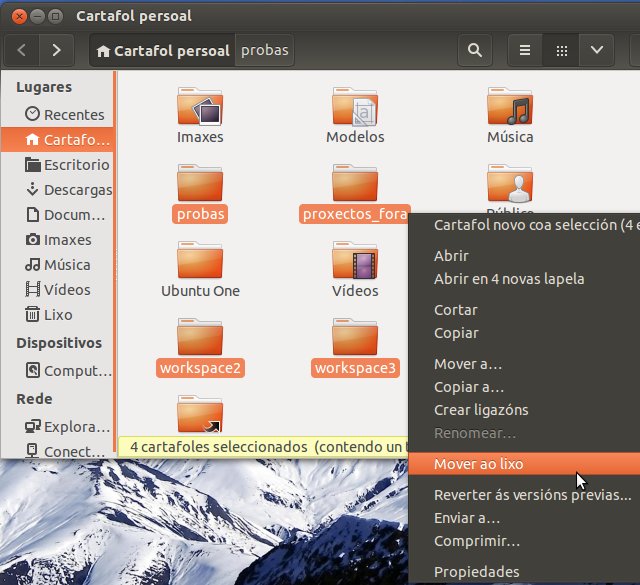Click the workspace3 folder name label

click(355, 368)
